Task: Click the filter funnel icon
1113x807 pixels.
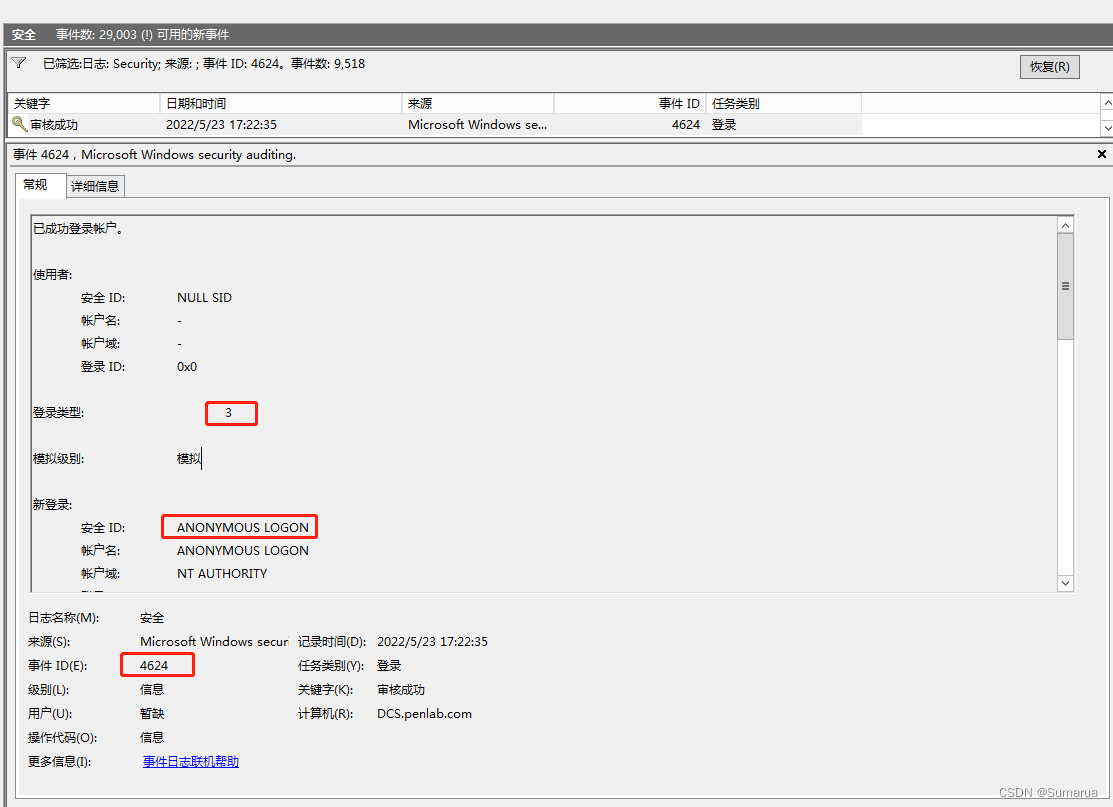Action: tap(19, 63)
